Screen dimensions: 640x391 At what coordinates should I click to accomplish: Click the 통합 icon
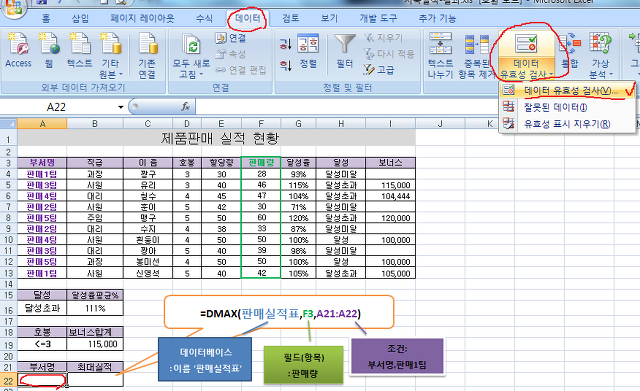(x=570, y=51)
